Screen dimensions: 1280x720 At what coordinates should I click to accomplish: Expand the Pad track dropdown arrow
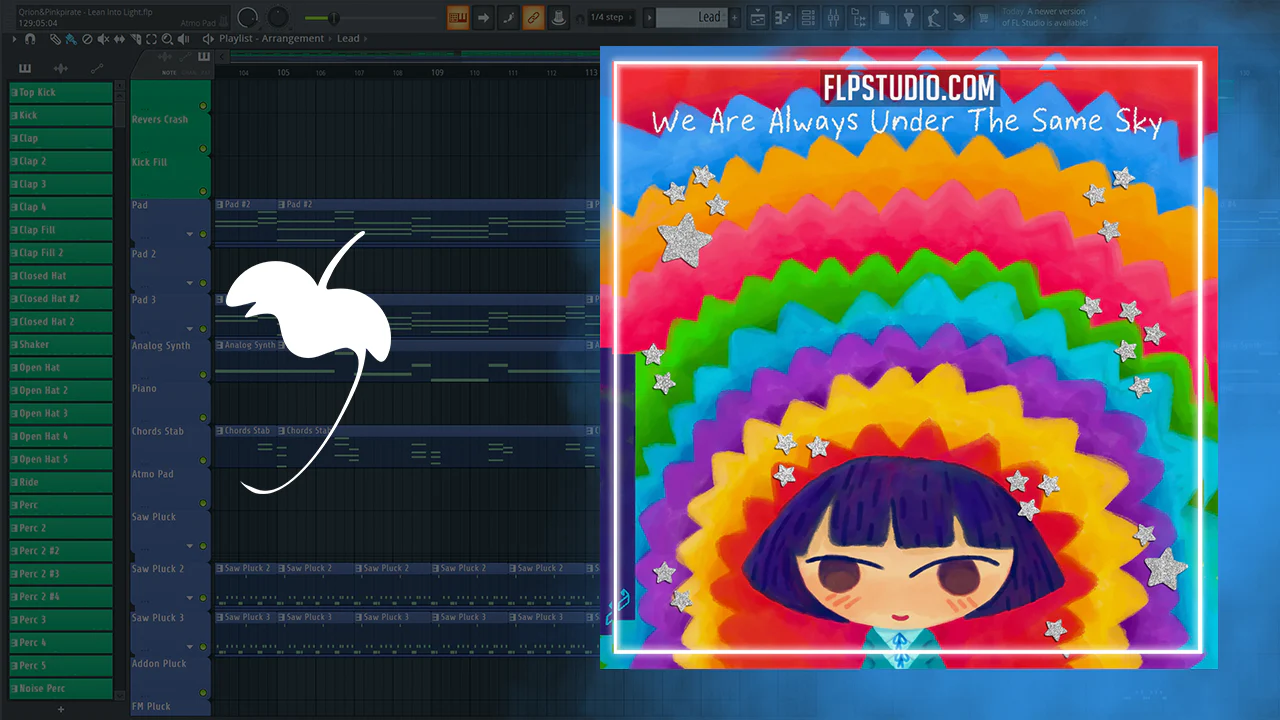(x=190, y=234)
